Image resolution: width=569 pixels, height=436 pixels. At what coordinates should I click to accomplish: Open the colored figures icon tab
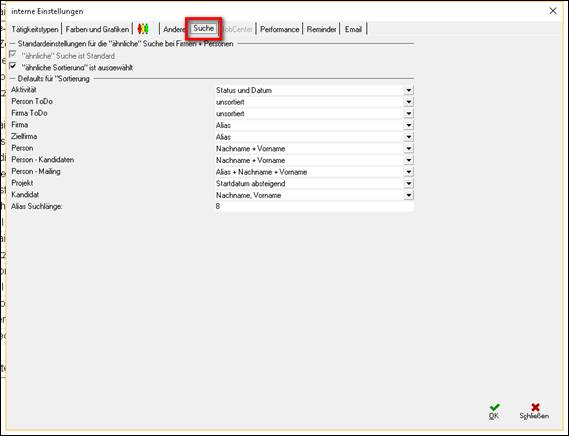143,29
